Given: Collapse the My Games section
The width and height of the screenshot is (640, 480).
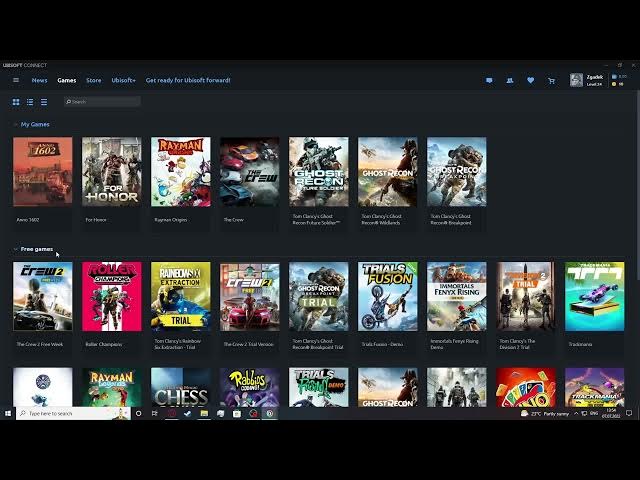Looking at the screenshot, I should [x=16, y=125].
